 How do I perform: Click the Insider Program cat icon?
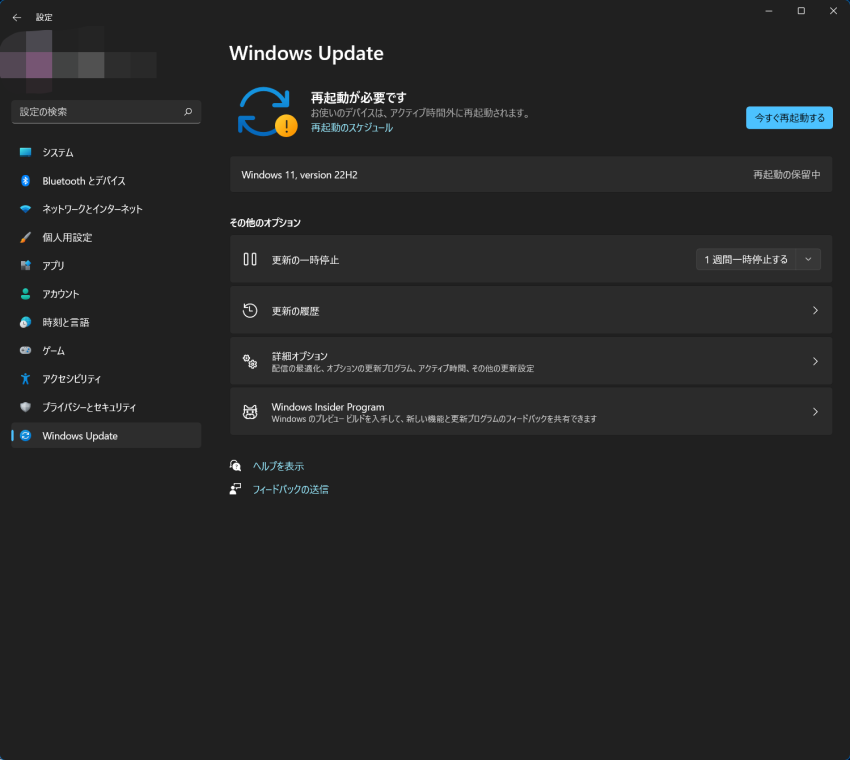point(250,411)
